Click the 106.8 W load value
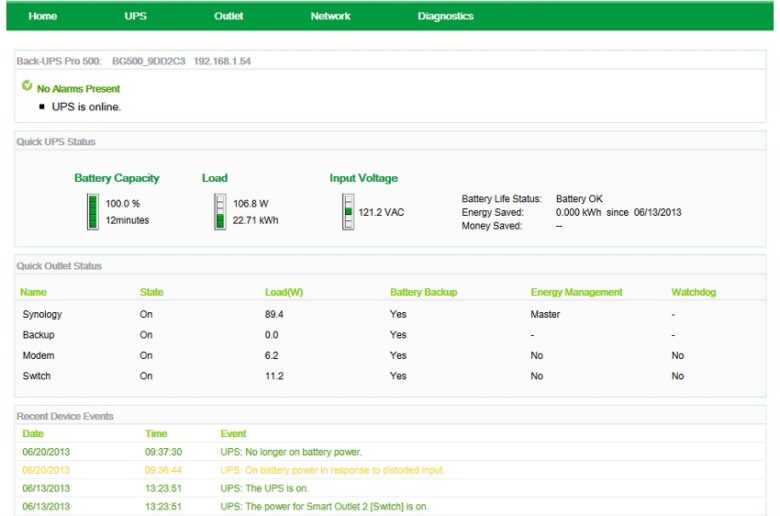Viewport: 780px width, 516px height. coord(251,204)
